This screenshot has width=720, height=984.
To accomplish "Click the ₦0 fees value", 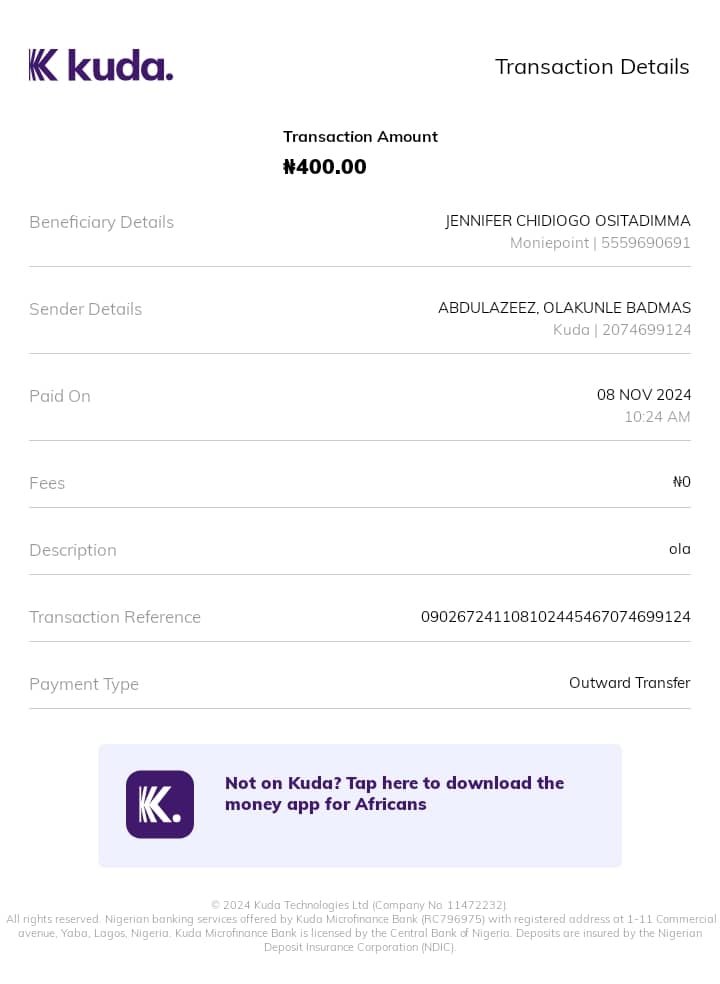I will (681, 482).
